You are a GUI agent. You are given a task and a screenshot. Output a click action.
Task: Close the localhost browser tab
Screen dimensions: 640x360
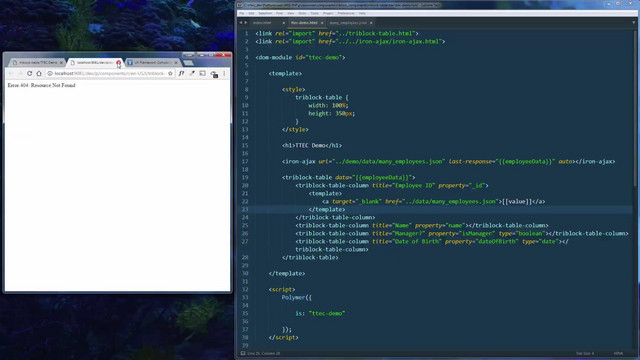(119, 62)
